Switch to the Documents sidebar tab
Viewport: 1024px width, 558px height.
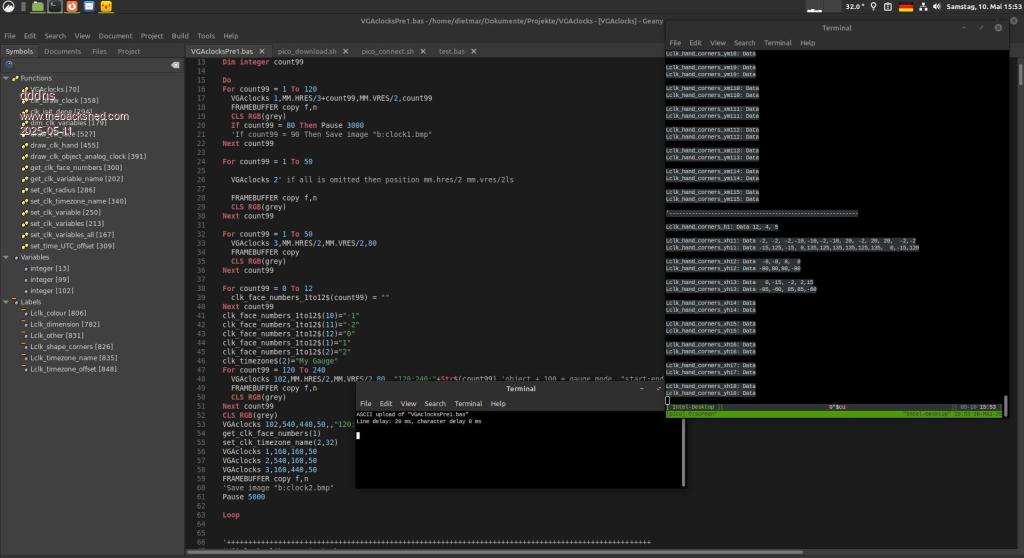(x=62, y=51)
